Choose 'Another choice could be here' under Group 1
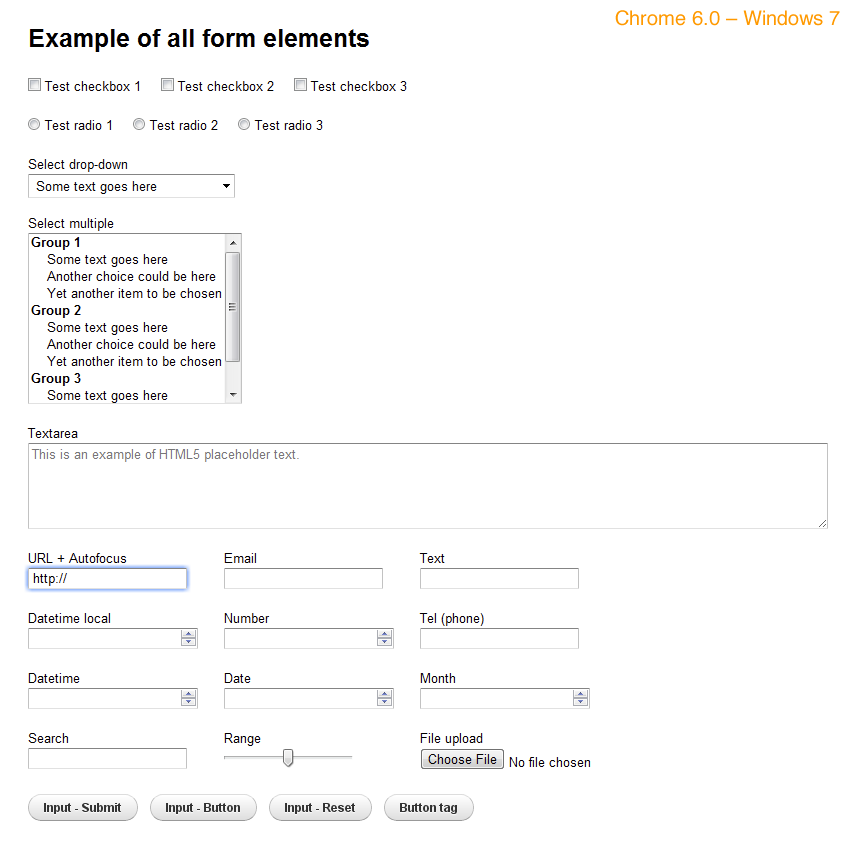The height and width of the screenshot is (850, 850). tap(131, 277)
